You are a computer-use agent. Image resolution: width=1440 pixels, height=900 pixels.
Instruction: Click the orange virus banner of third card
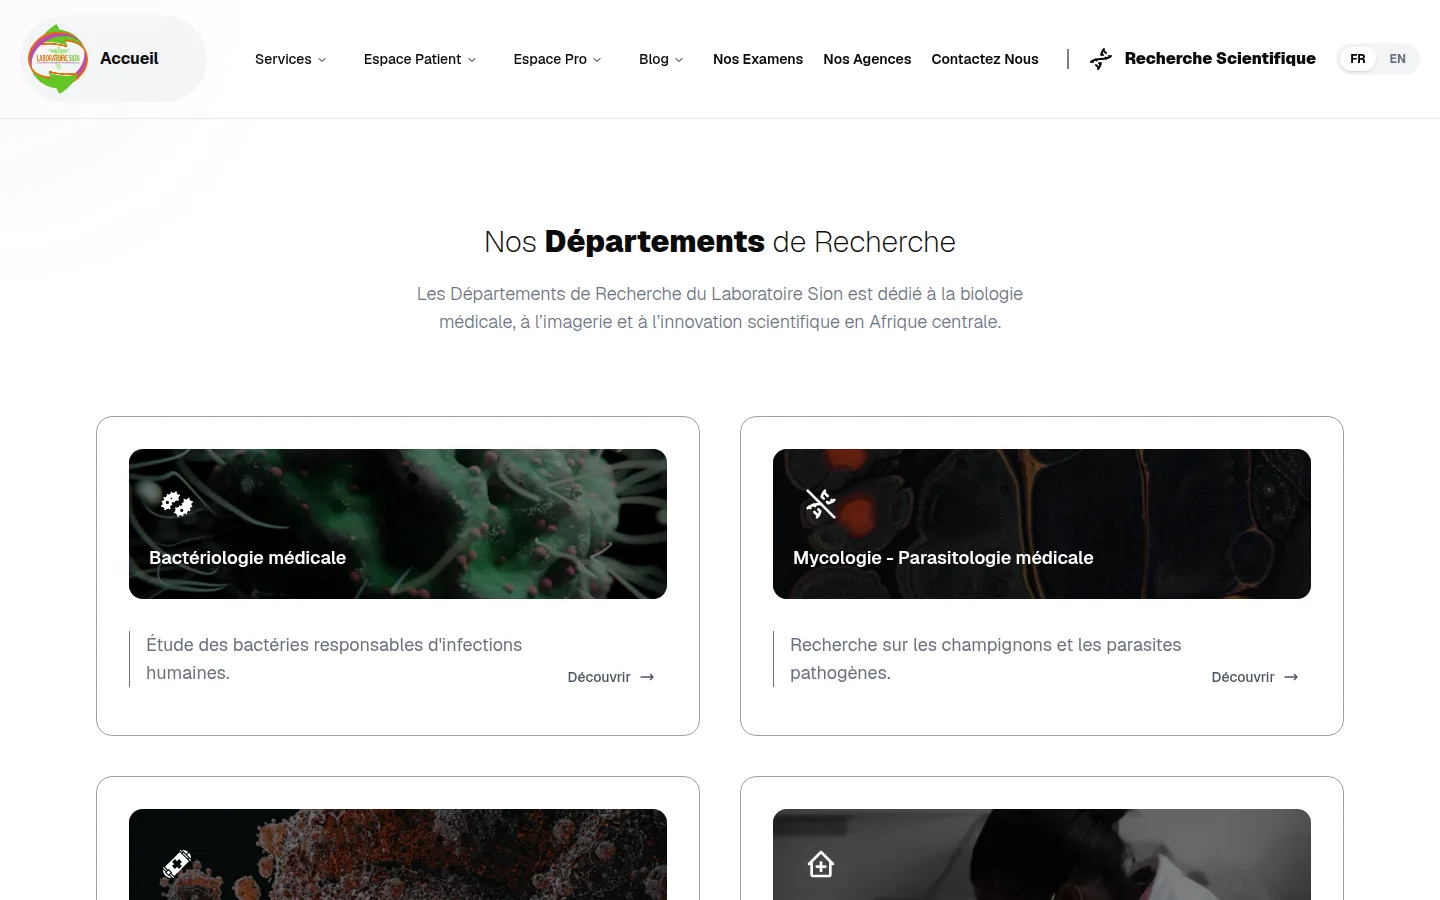pyautogui.click(x=398, y=855)
